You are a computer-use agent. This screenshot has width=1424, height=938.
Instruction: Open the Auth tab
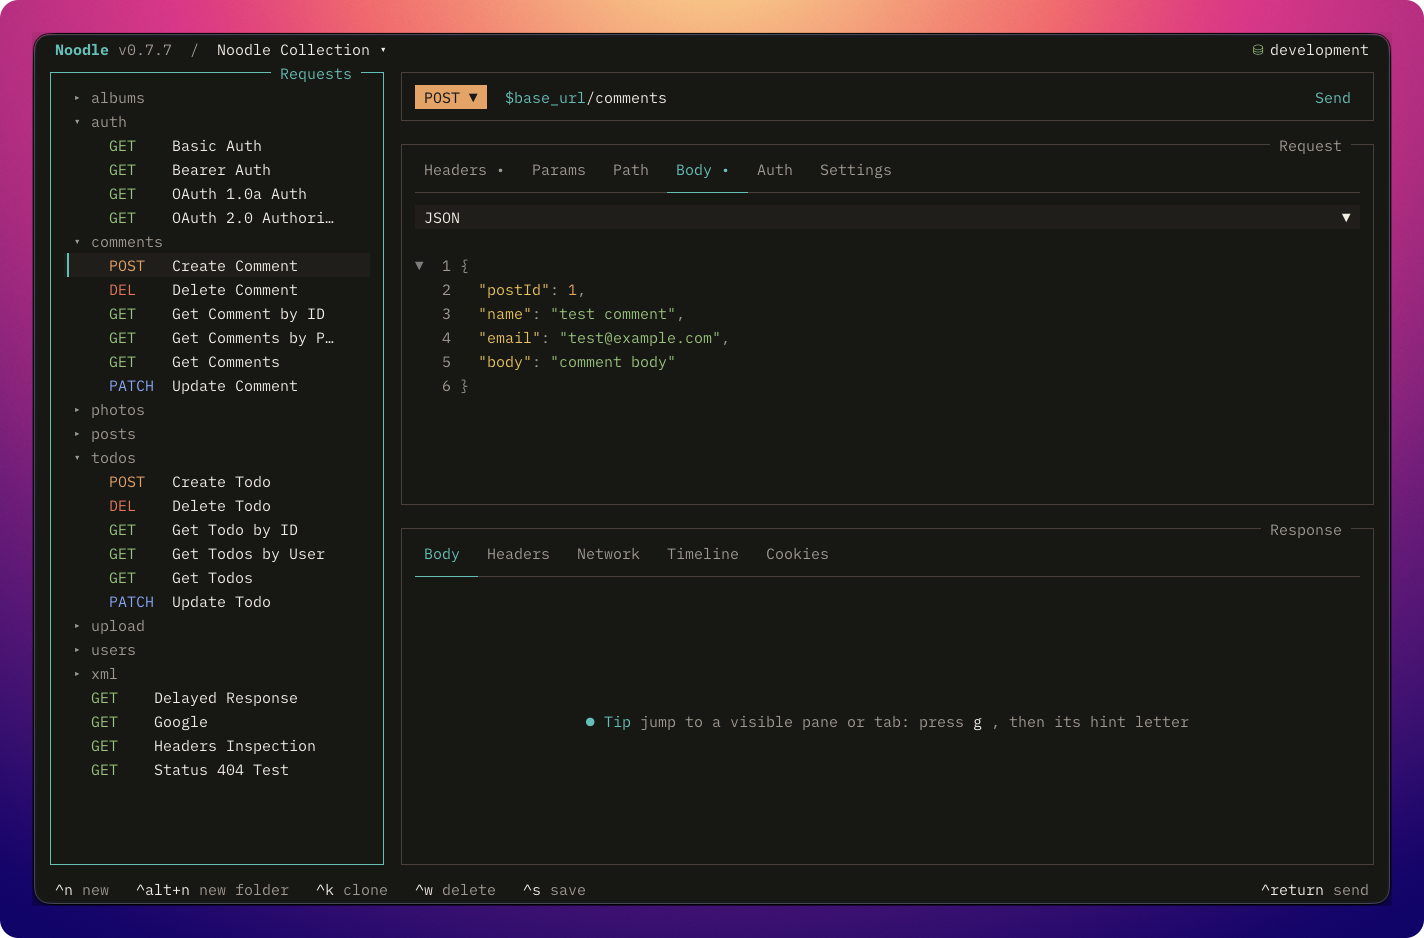[x=775, y=170]
